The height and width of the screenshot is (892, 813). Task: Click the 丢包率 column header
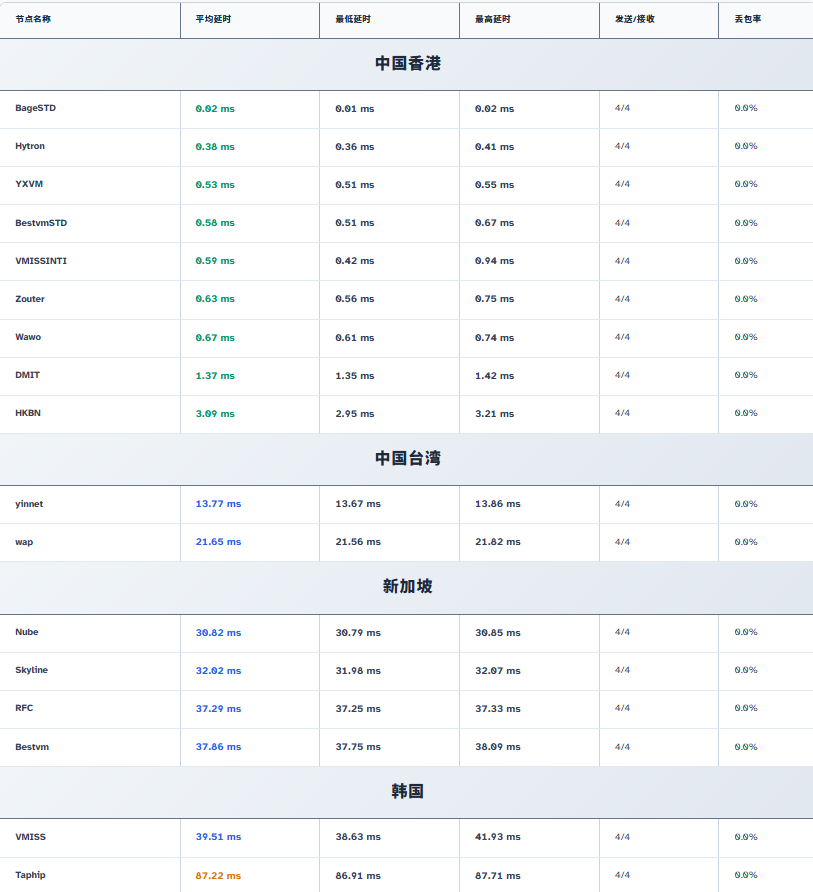click(747, 19)
